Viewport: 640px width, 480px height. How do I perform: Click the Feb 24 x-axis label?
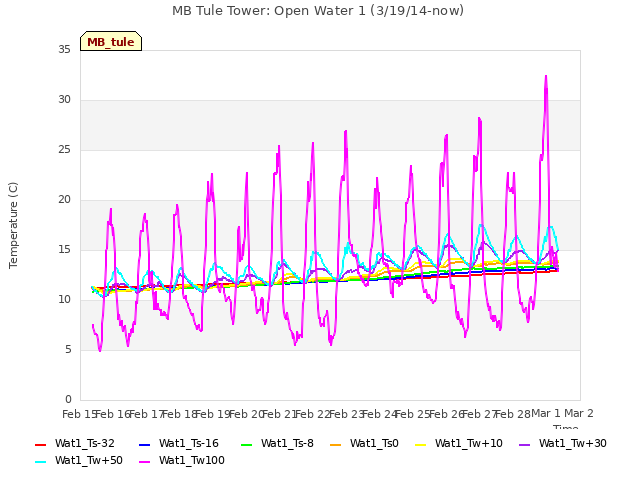(x=379, y=414)
